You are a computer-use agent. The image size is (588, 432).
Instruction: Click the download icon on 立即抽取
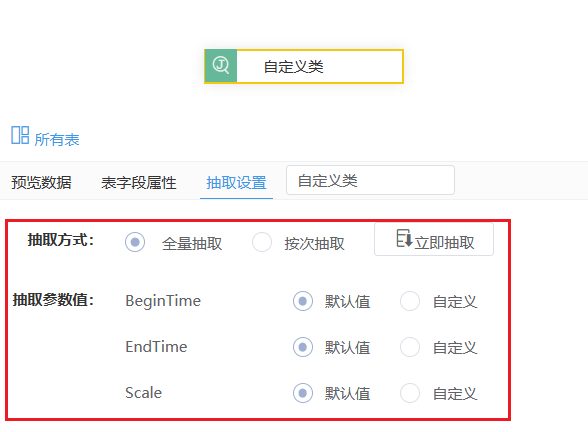[x=404, y=238]
